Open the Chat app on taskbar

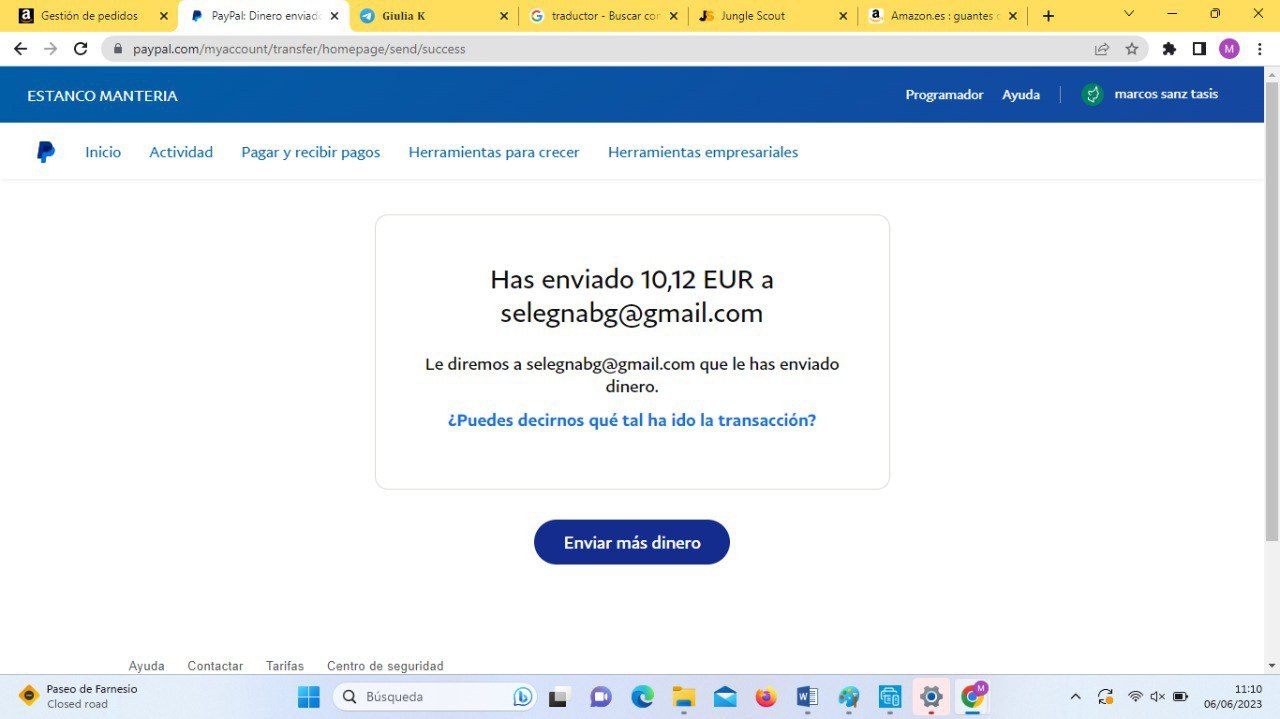tap(600, 697)
